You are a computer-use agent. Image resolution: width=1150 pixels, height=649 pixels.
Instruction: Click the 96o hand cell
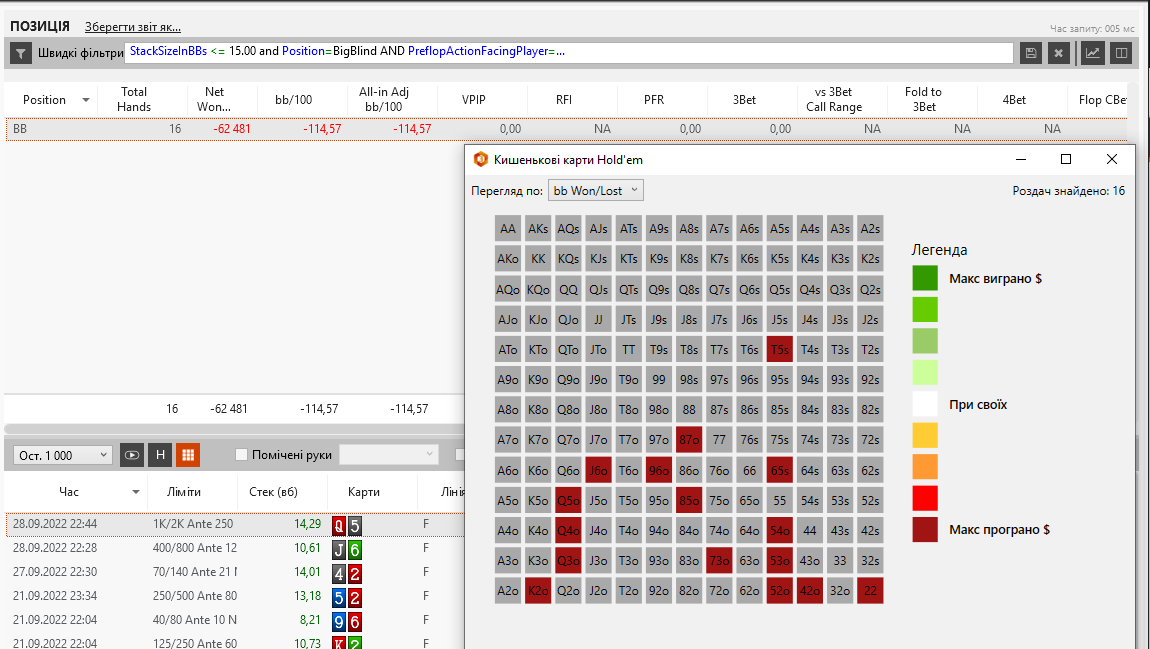coord(659,470)
